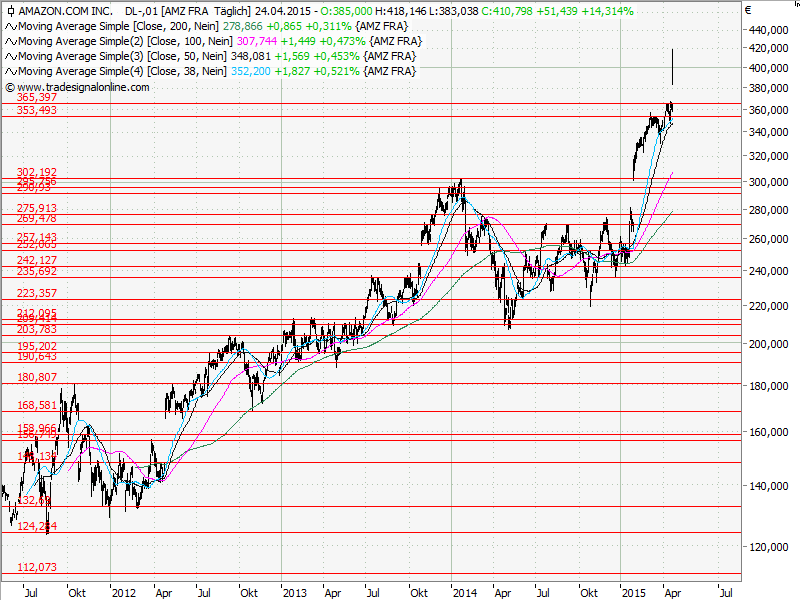The height and width of the screenshot is (600, 800).
Task: Expand the AMZ FRA instrument selector
Action: [186, 10]
